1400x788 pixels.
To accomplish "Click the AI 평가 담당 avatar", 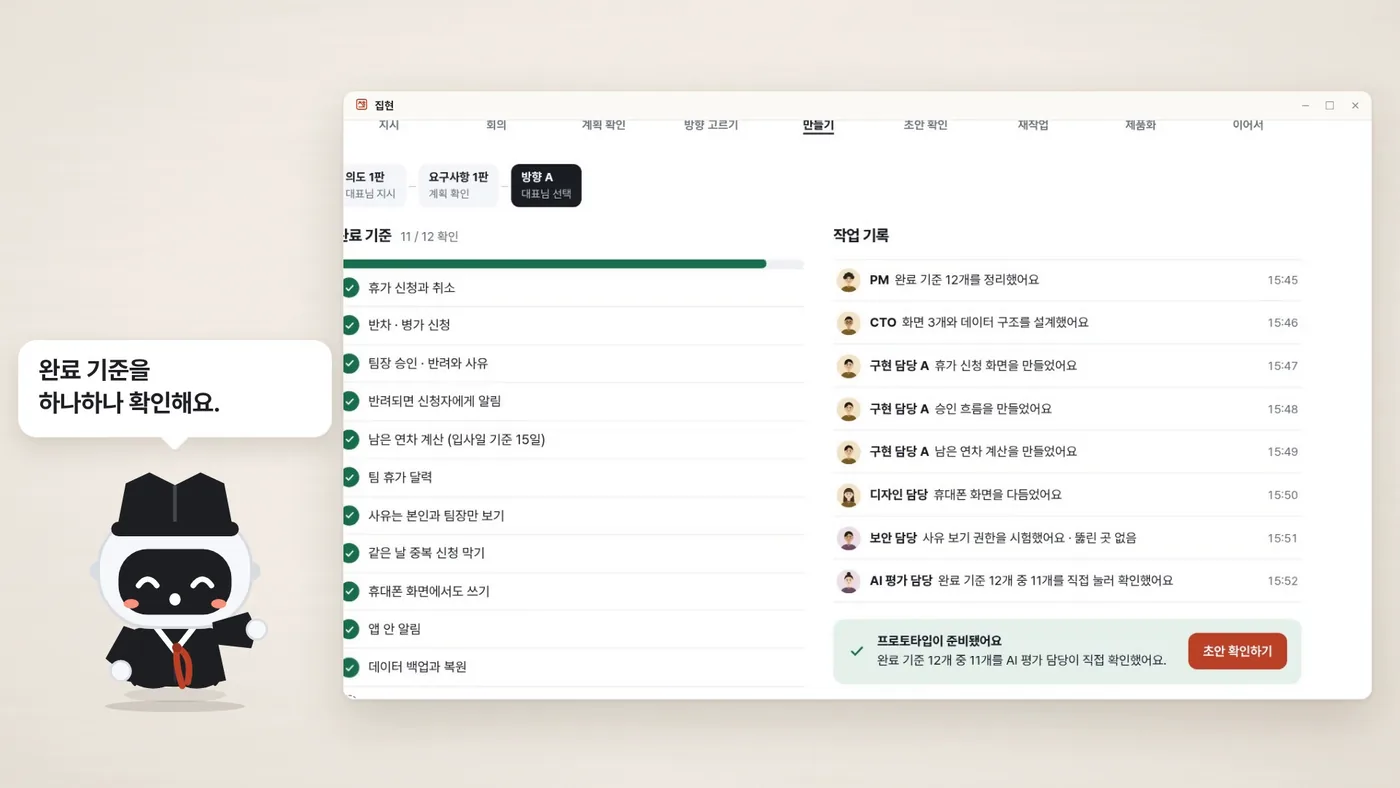I will [849, 581].
